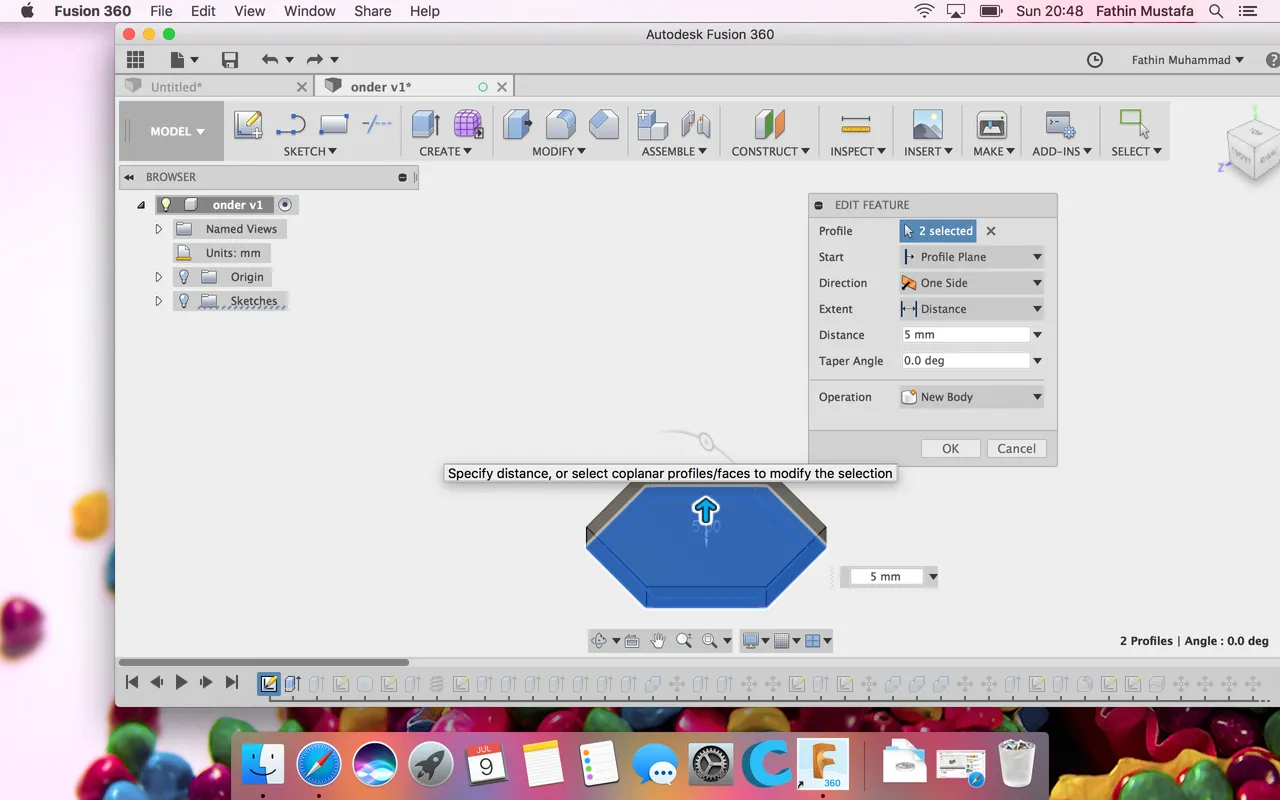Open the File menu

point(161,11)
